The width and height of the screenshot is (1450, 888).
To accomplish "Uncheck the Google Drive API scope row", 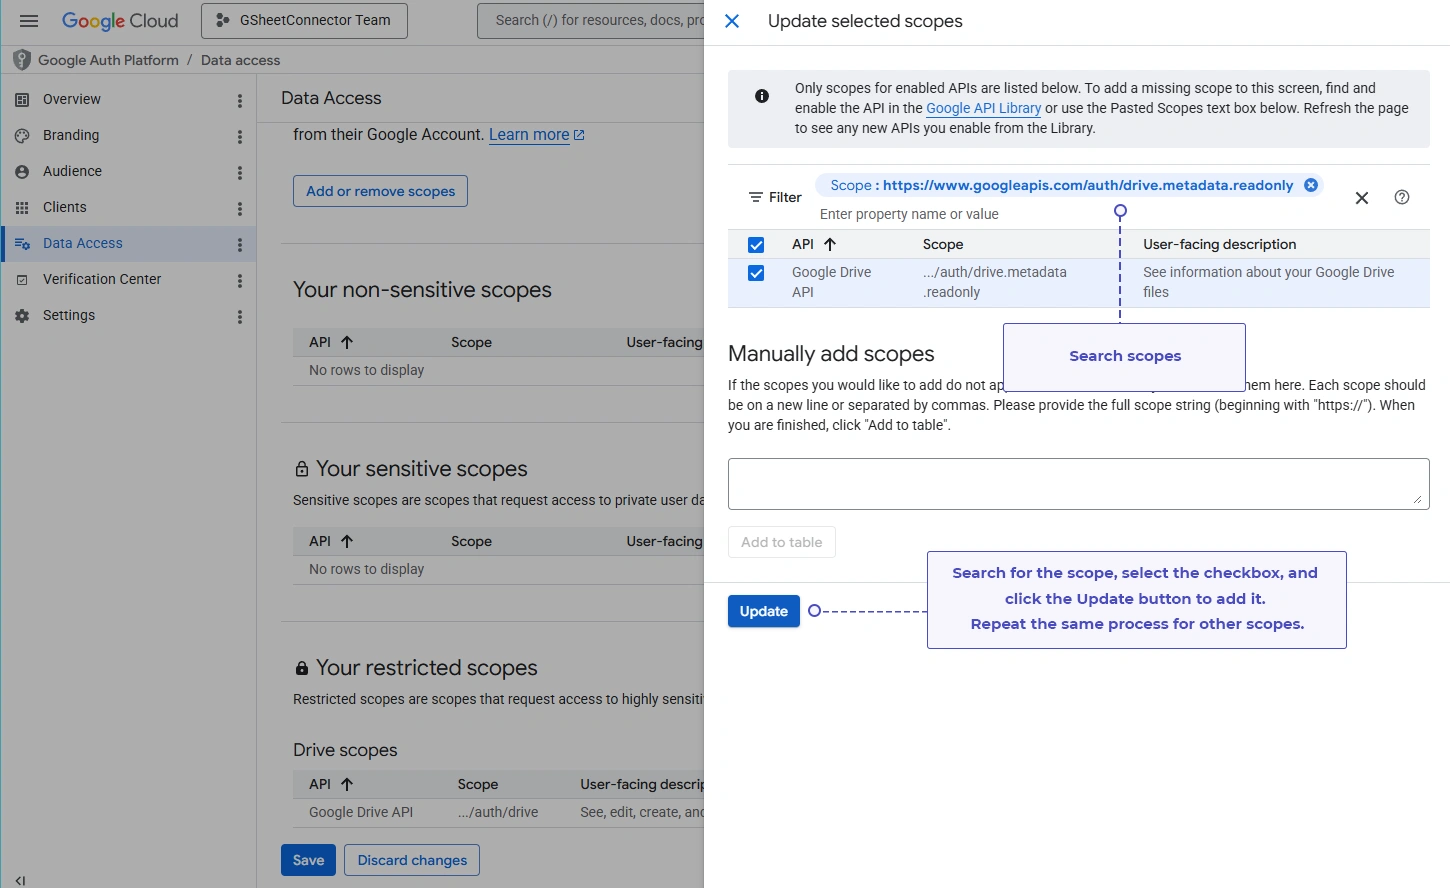I will click(x=756, y=273).
